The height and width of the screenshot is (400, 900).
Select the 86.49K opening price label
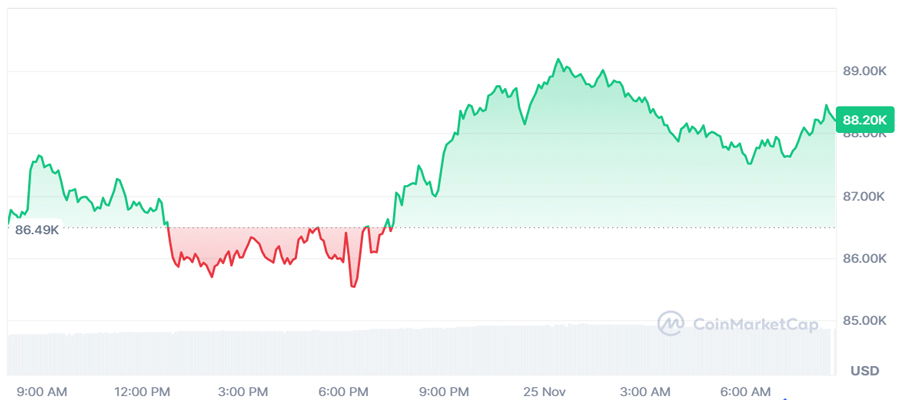[36, 230]
